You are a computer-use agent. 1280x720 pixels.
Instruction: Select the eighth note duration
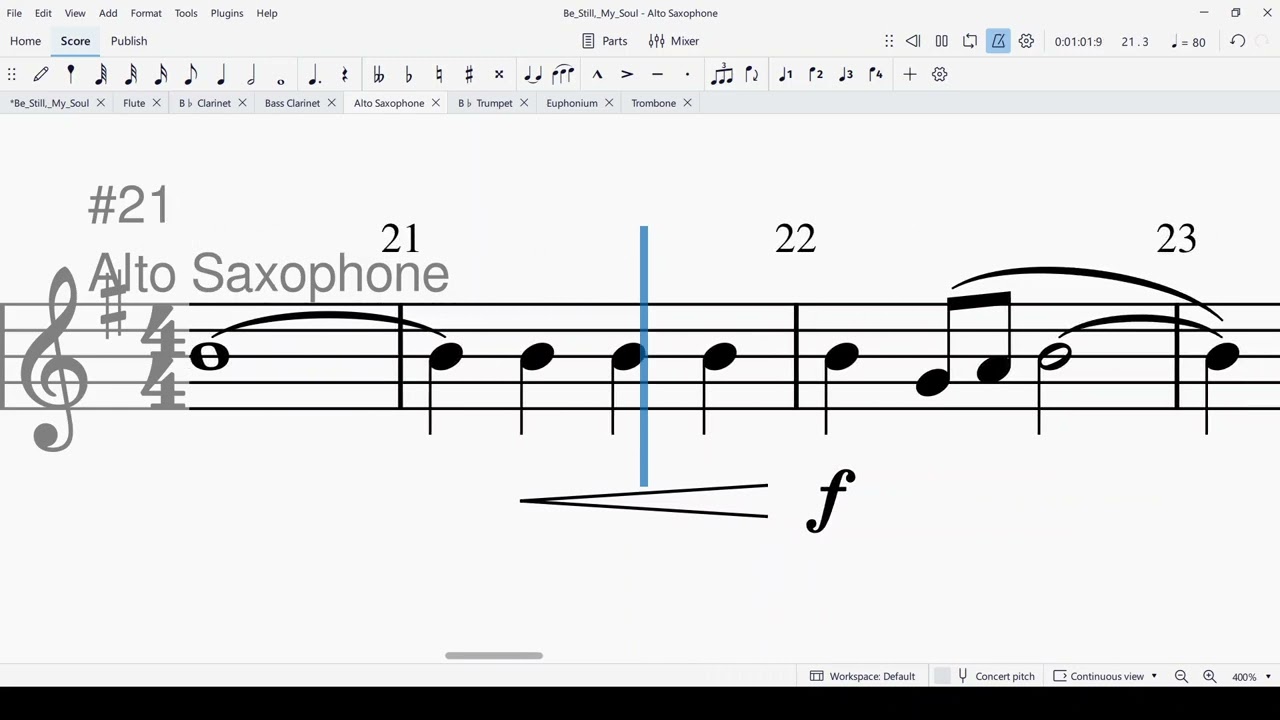[x=191, y=74]
